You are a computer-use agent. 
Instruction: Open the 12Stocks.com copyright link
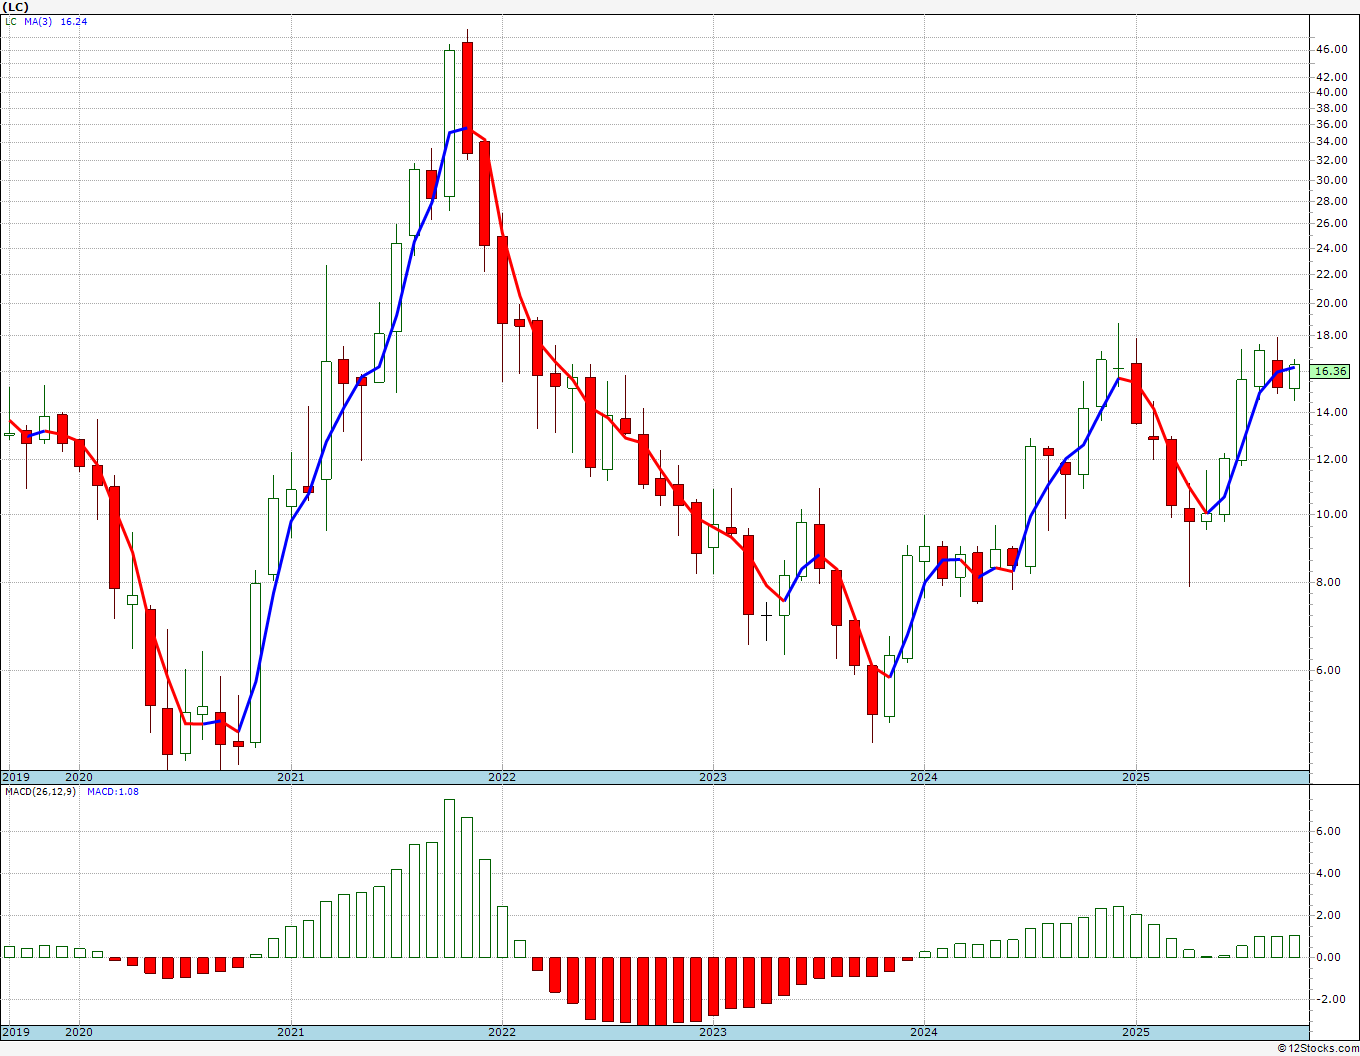pos(1318,1048)
